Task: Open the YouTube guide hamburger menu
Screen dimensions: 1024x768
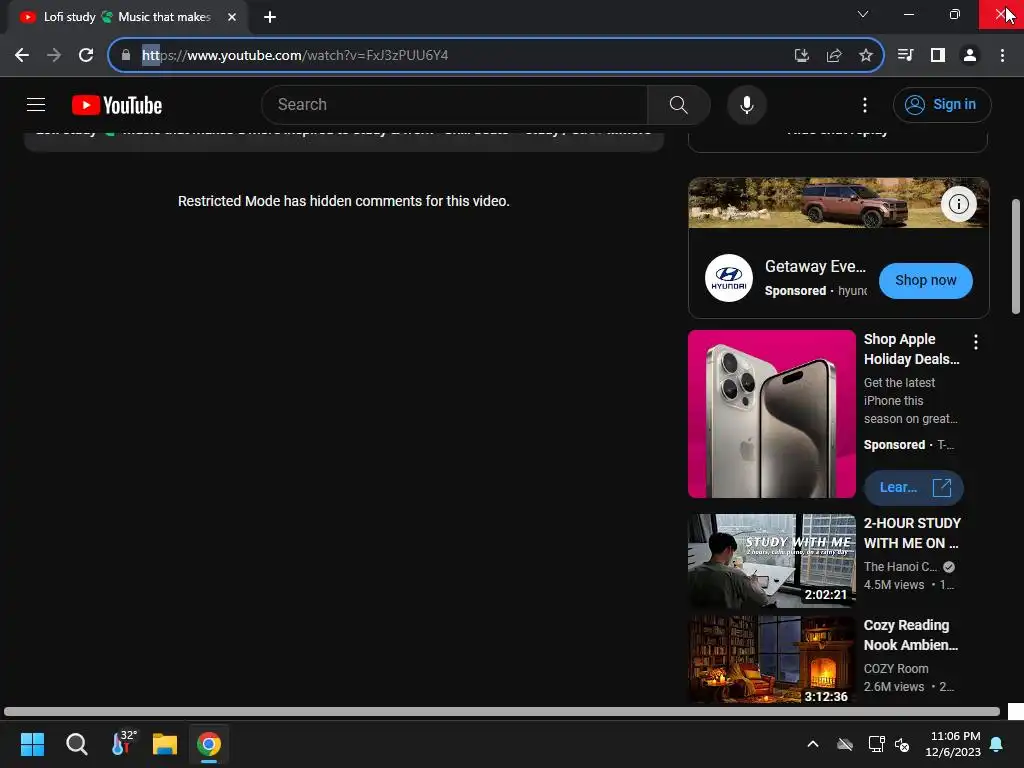Action: tap(36, 104)
